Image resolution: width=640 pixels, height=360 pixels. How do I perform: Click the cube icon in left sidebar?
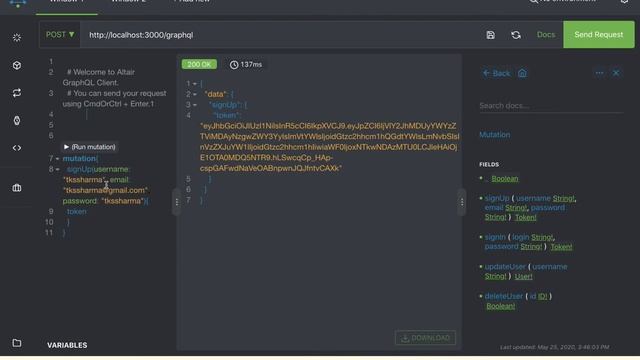click(17, 65)
